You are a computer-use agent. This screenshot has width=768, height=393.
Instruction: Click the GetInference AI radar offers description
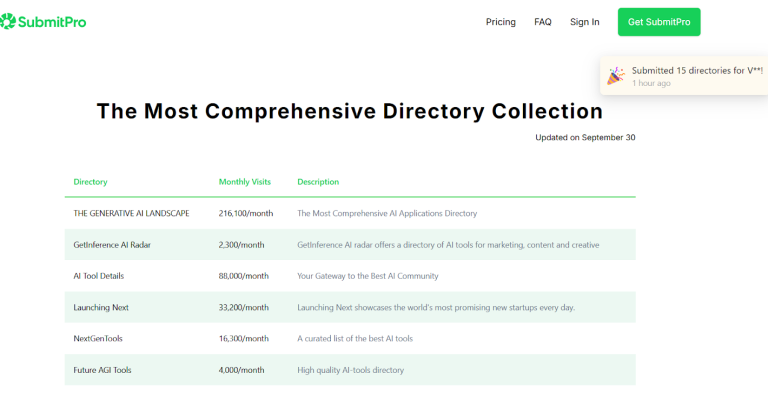coord(448,245)
